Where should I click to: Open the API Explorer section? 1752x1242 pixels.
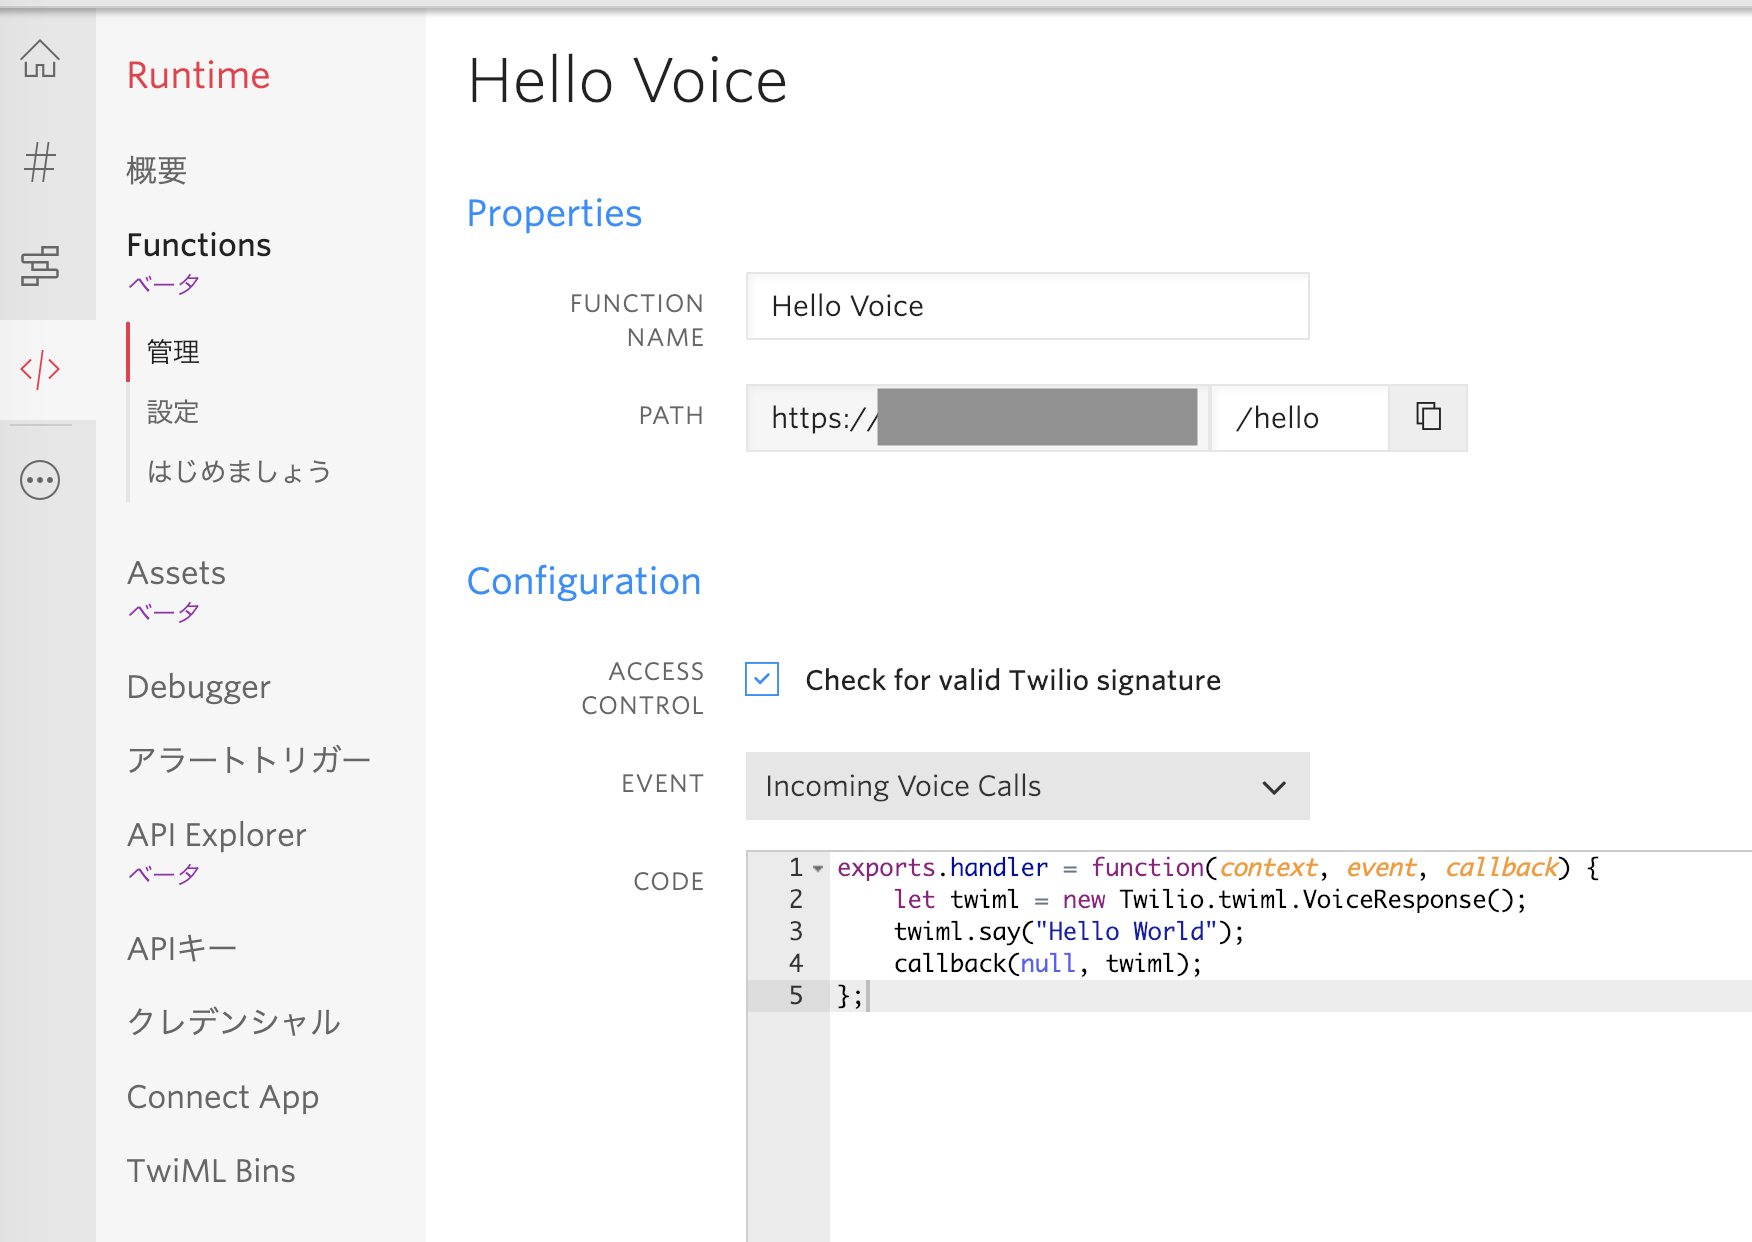[x=216, y=834]
